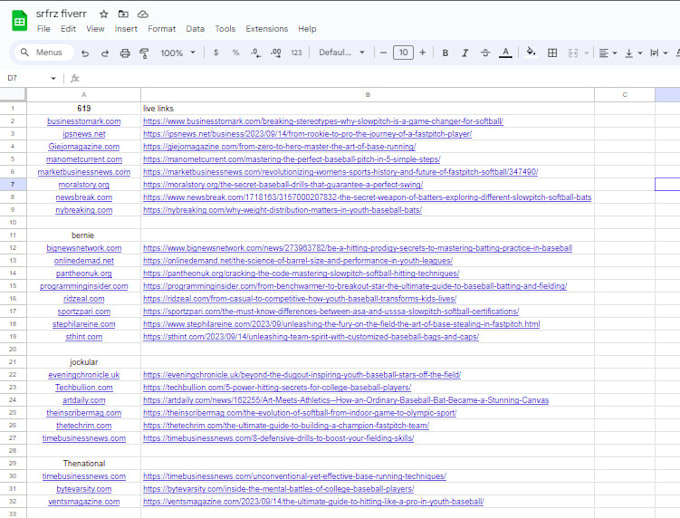Open bytevarsity.com link in column A

(x=84, y=489)
